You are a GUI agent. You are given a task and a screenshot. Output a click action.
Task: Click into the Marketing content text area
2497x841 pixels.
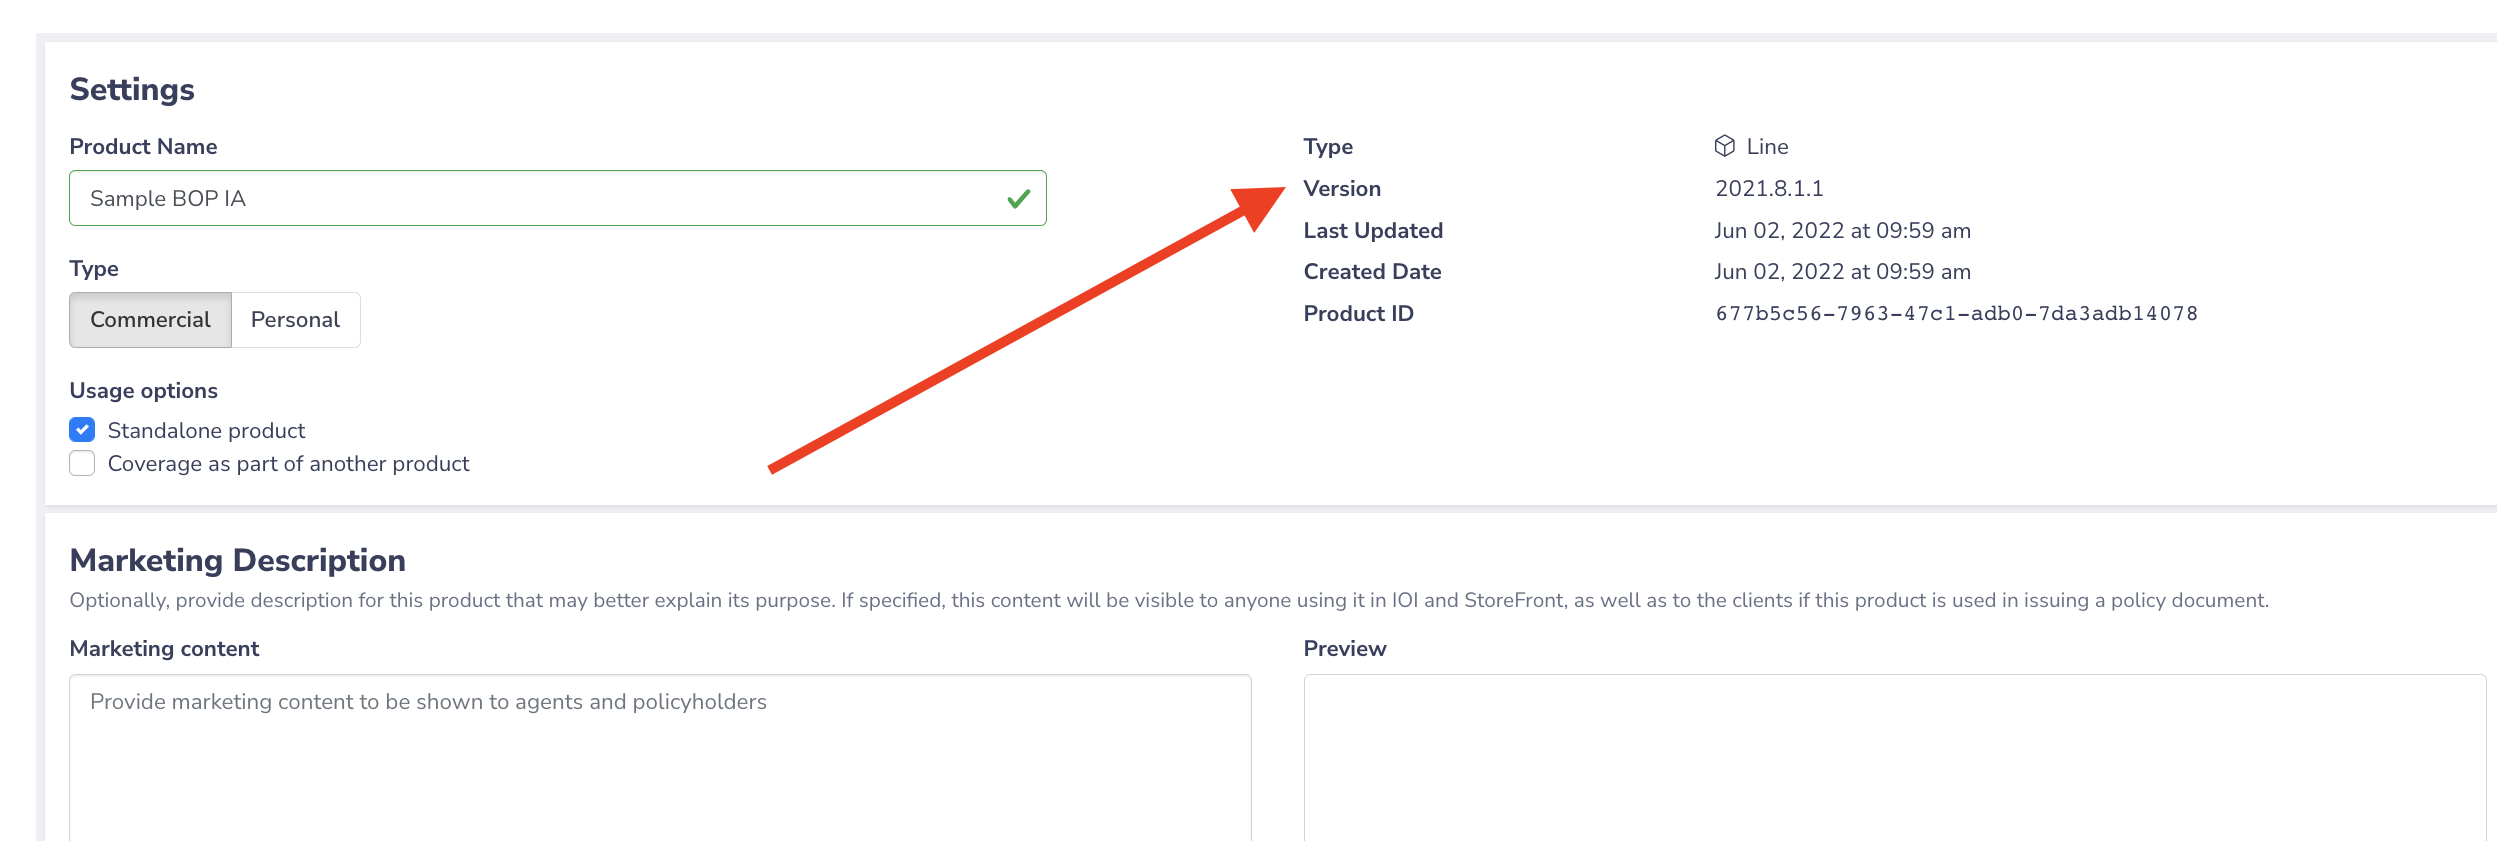coord(660,758)
